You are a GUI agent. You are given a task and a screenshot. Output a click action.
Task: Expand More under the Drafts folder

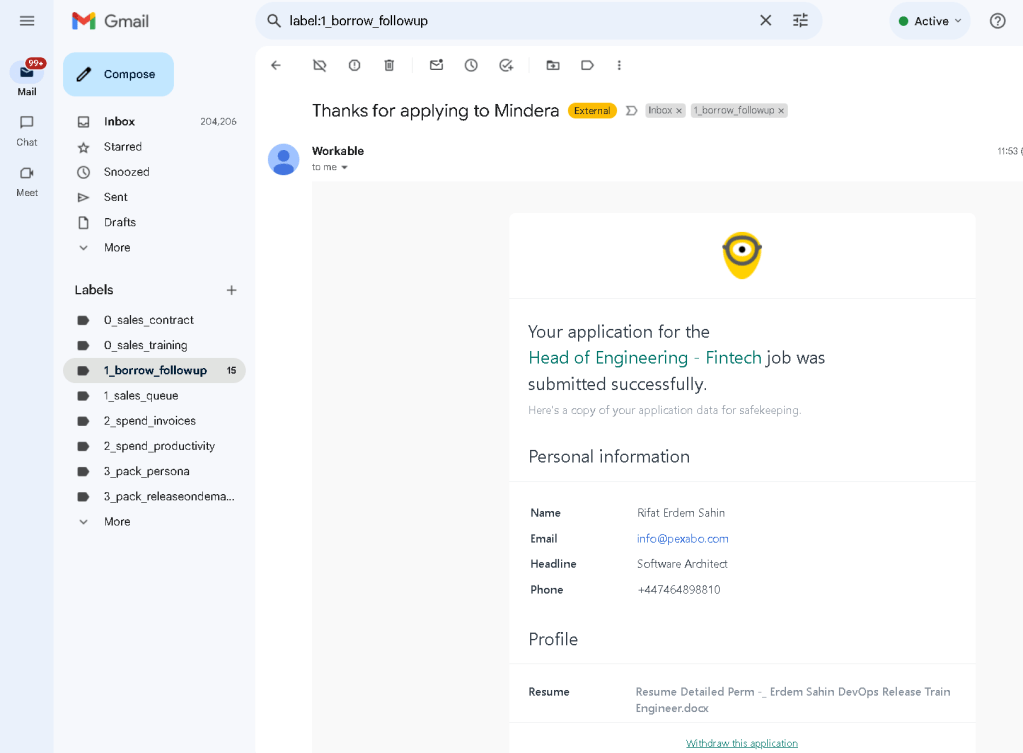click(x=154, y=247)
